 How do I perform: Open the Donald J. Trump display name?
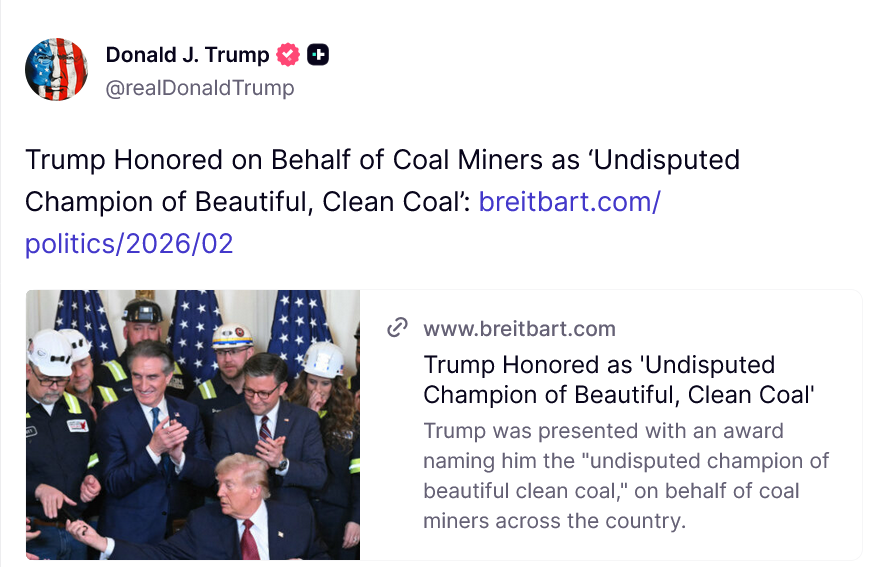187,55
